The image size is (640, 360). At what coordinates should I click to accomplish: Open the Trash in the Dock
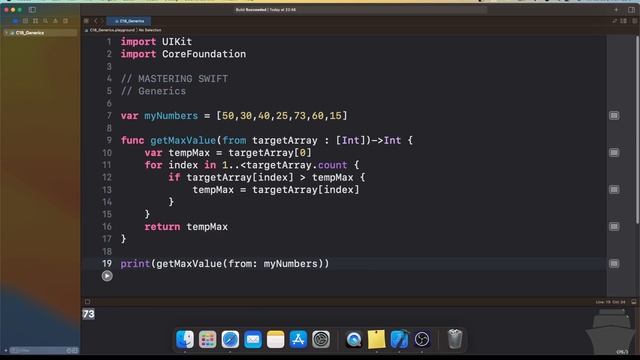click(x=455, y=339)
